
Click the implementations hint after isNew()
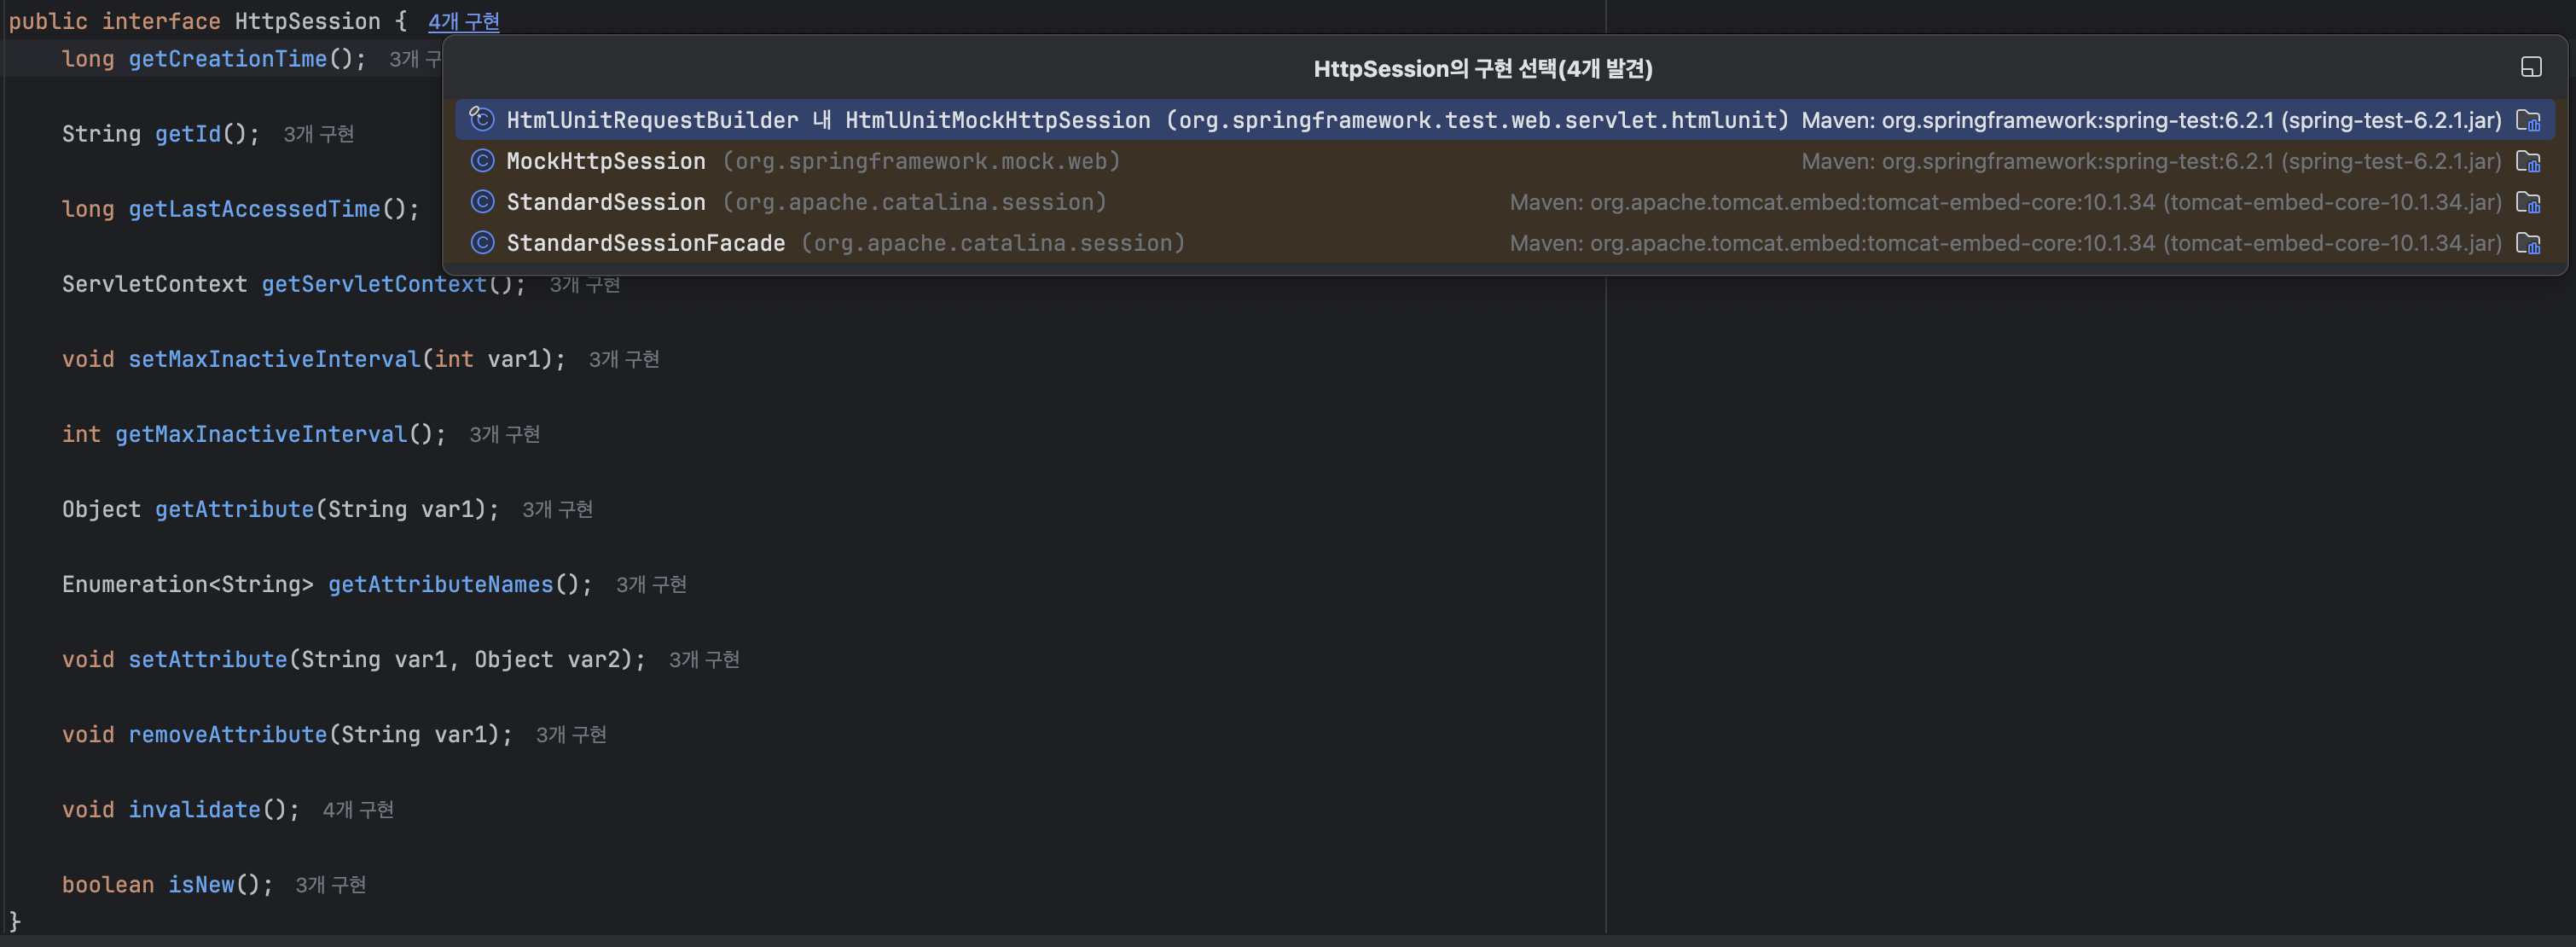coord(330,885)
